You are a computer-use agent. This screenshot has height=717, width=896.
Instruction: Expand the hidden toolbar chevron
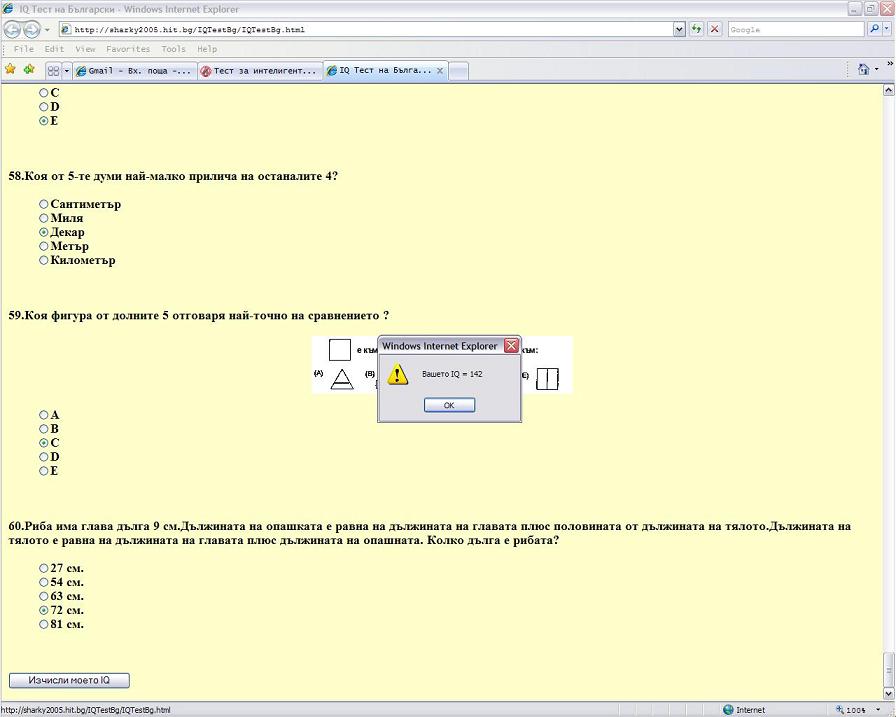point(890,64)
